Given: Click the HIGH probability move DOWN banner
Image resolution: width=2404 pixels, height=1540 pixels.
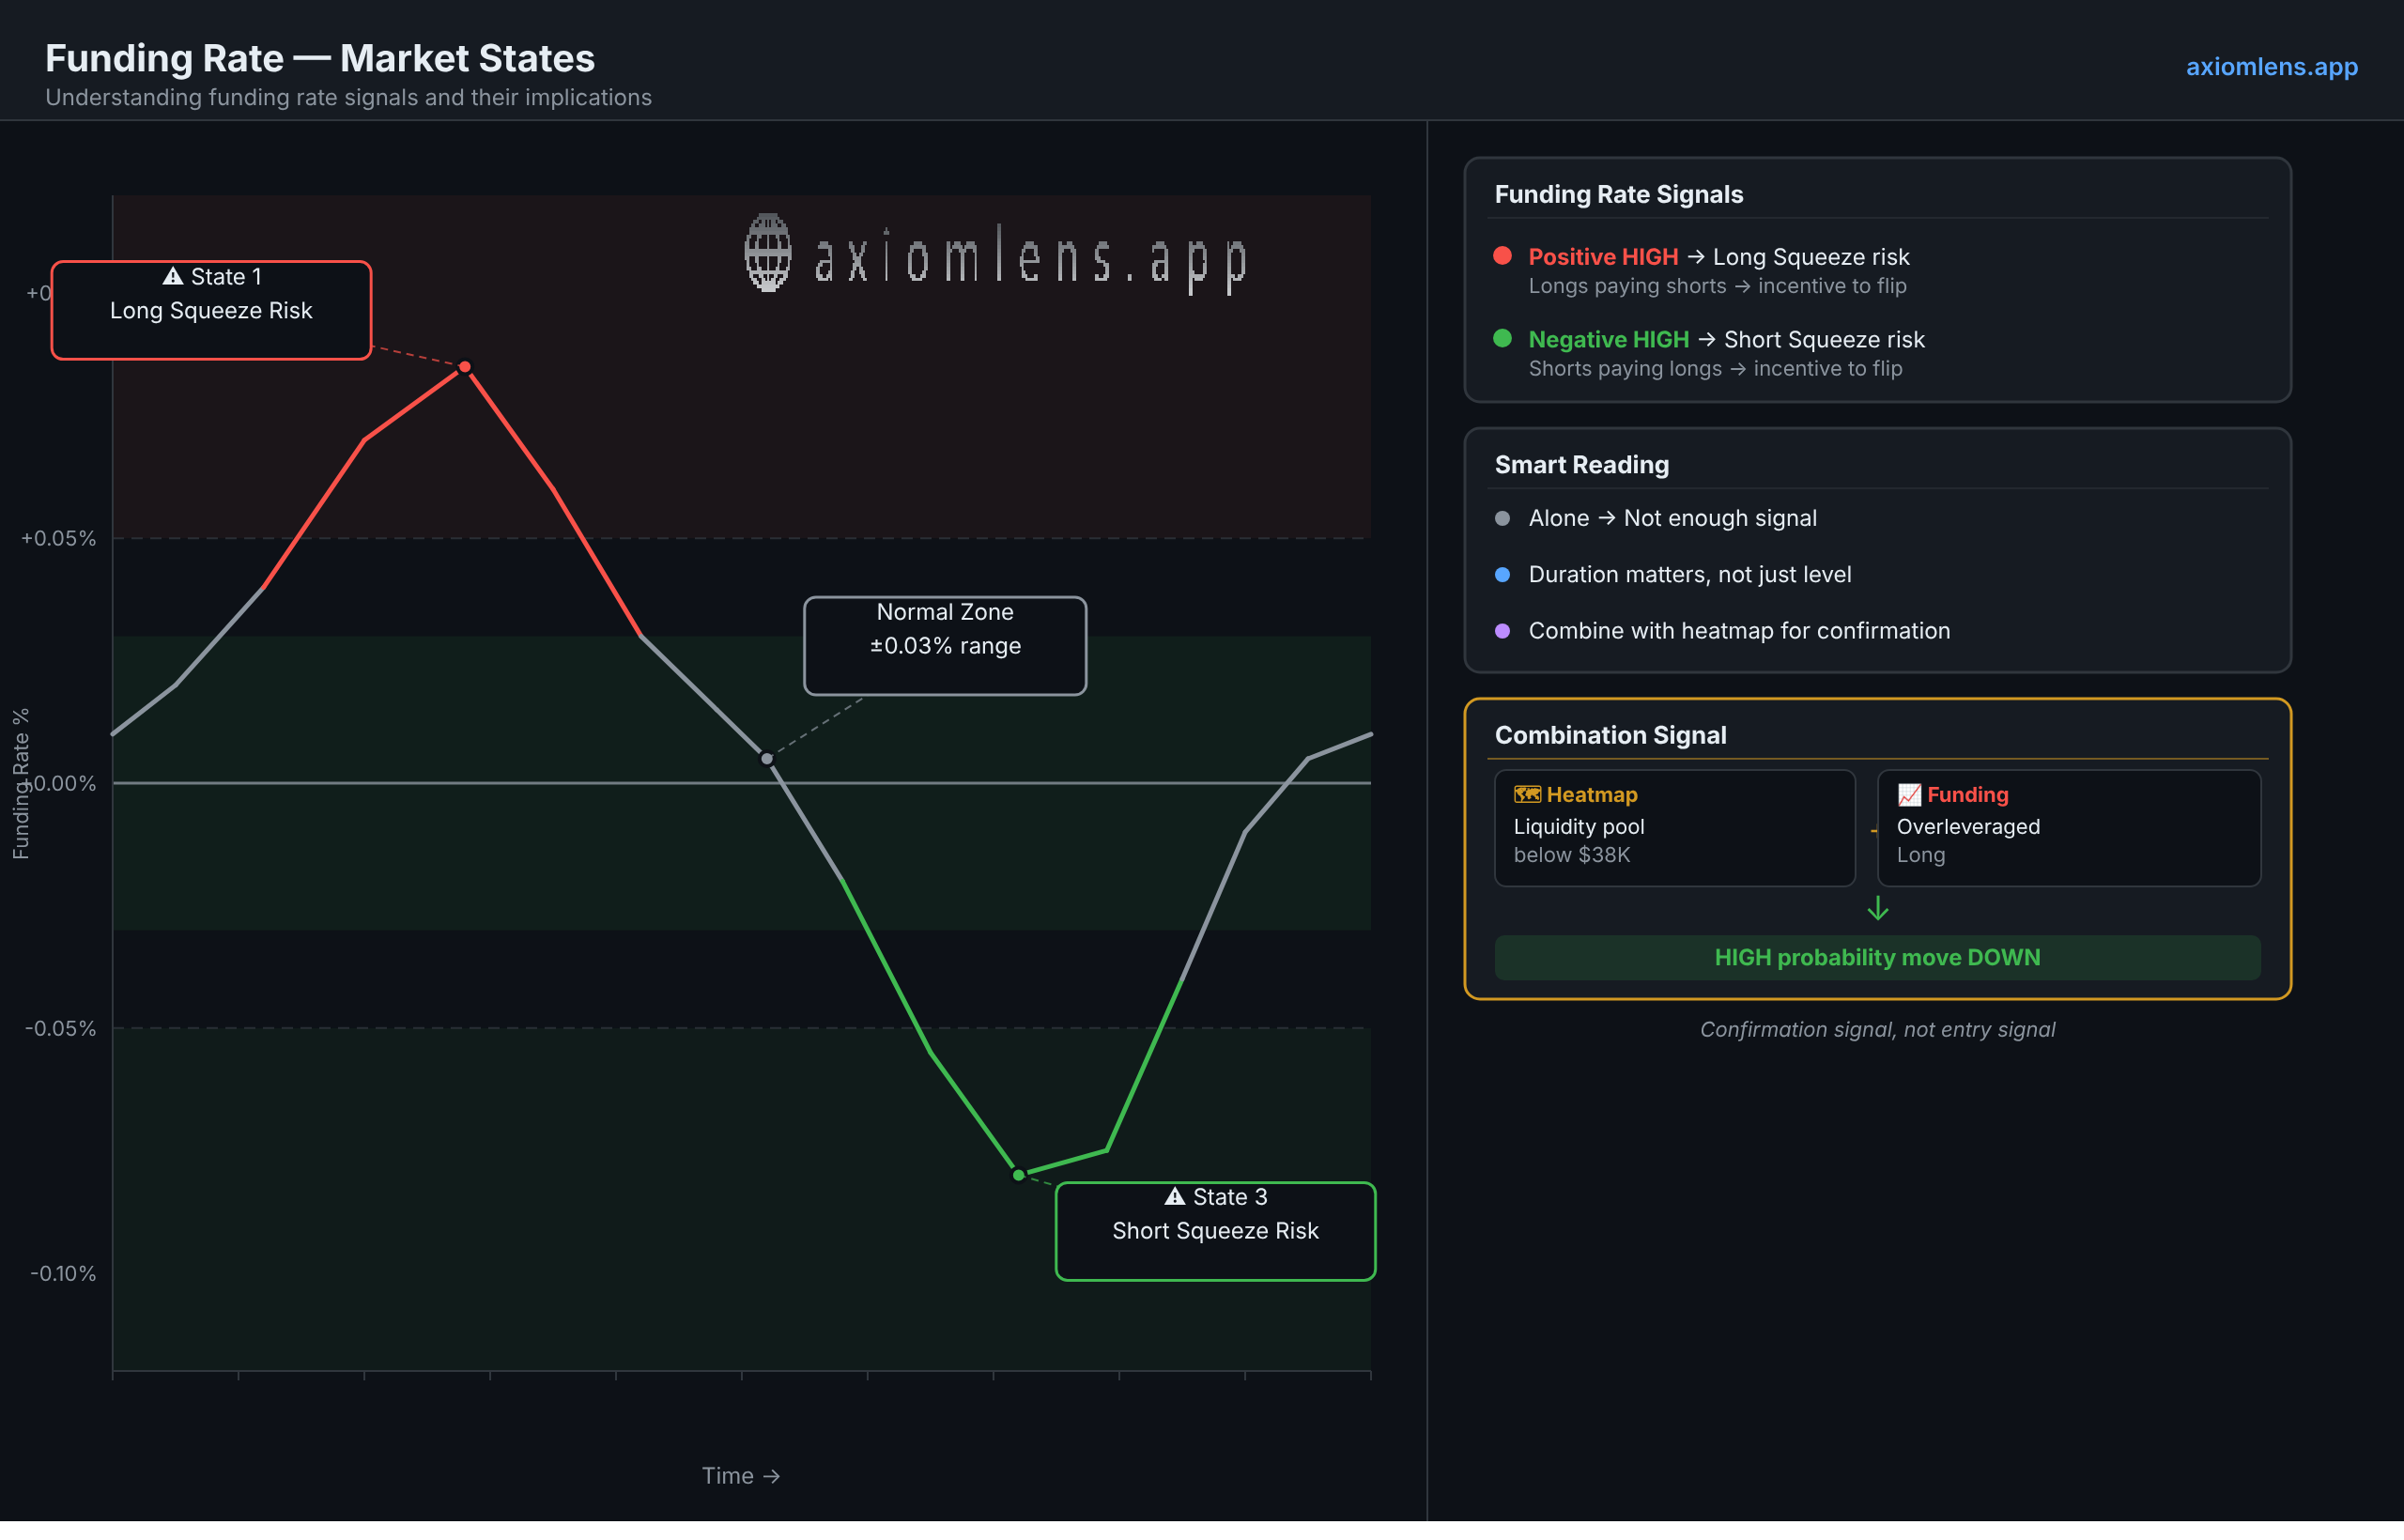Looking at the screenshot, I should tap(1877, 958).
